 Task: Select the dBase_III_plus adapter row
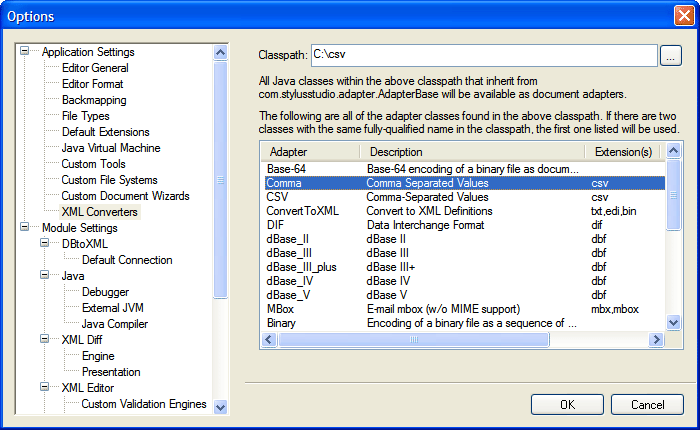463,267
